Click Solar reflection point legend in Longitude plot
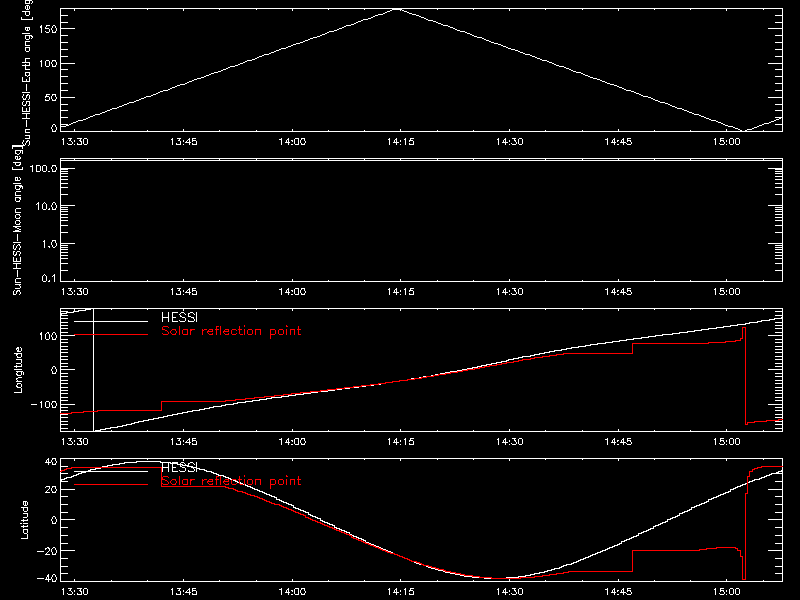Viewport: 800px width, 600px height. tap(231, 331)
